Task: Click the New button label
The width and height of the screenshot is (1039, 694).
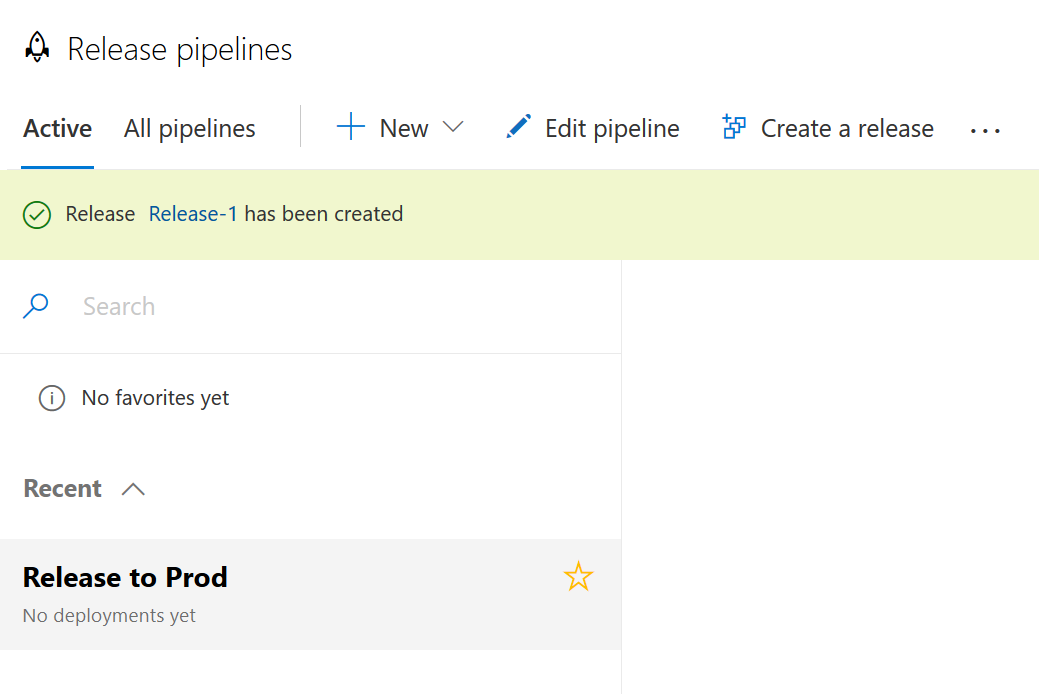Action: coord(404,129)
